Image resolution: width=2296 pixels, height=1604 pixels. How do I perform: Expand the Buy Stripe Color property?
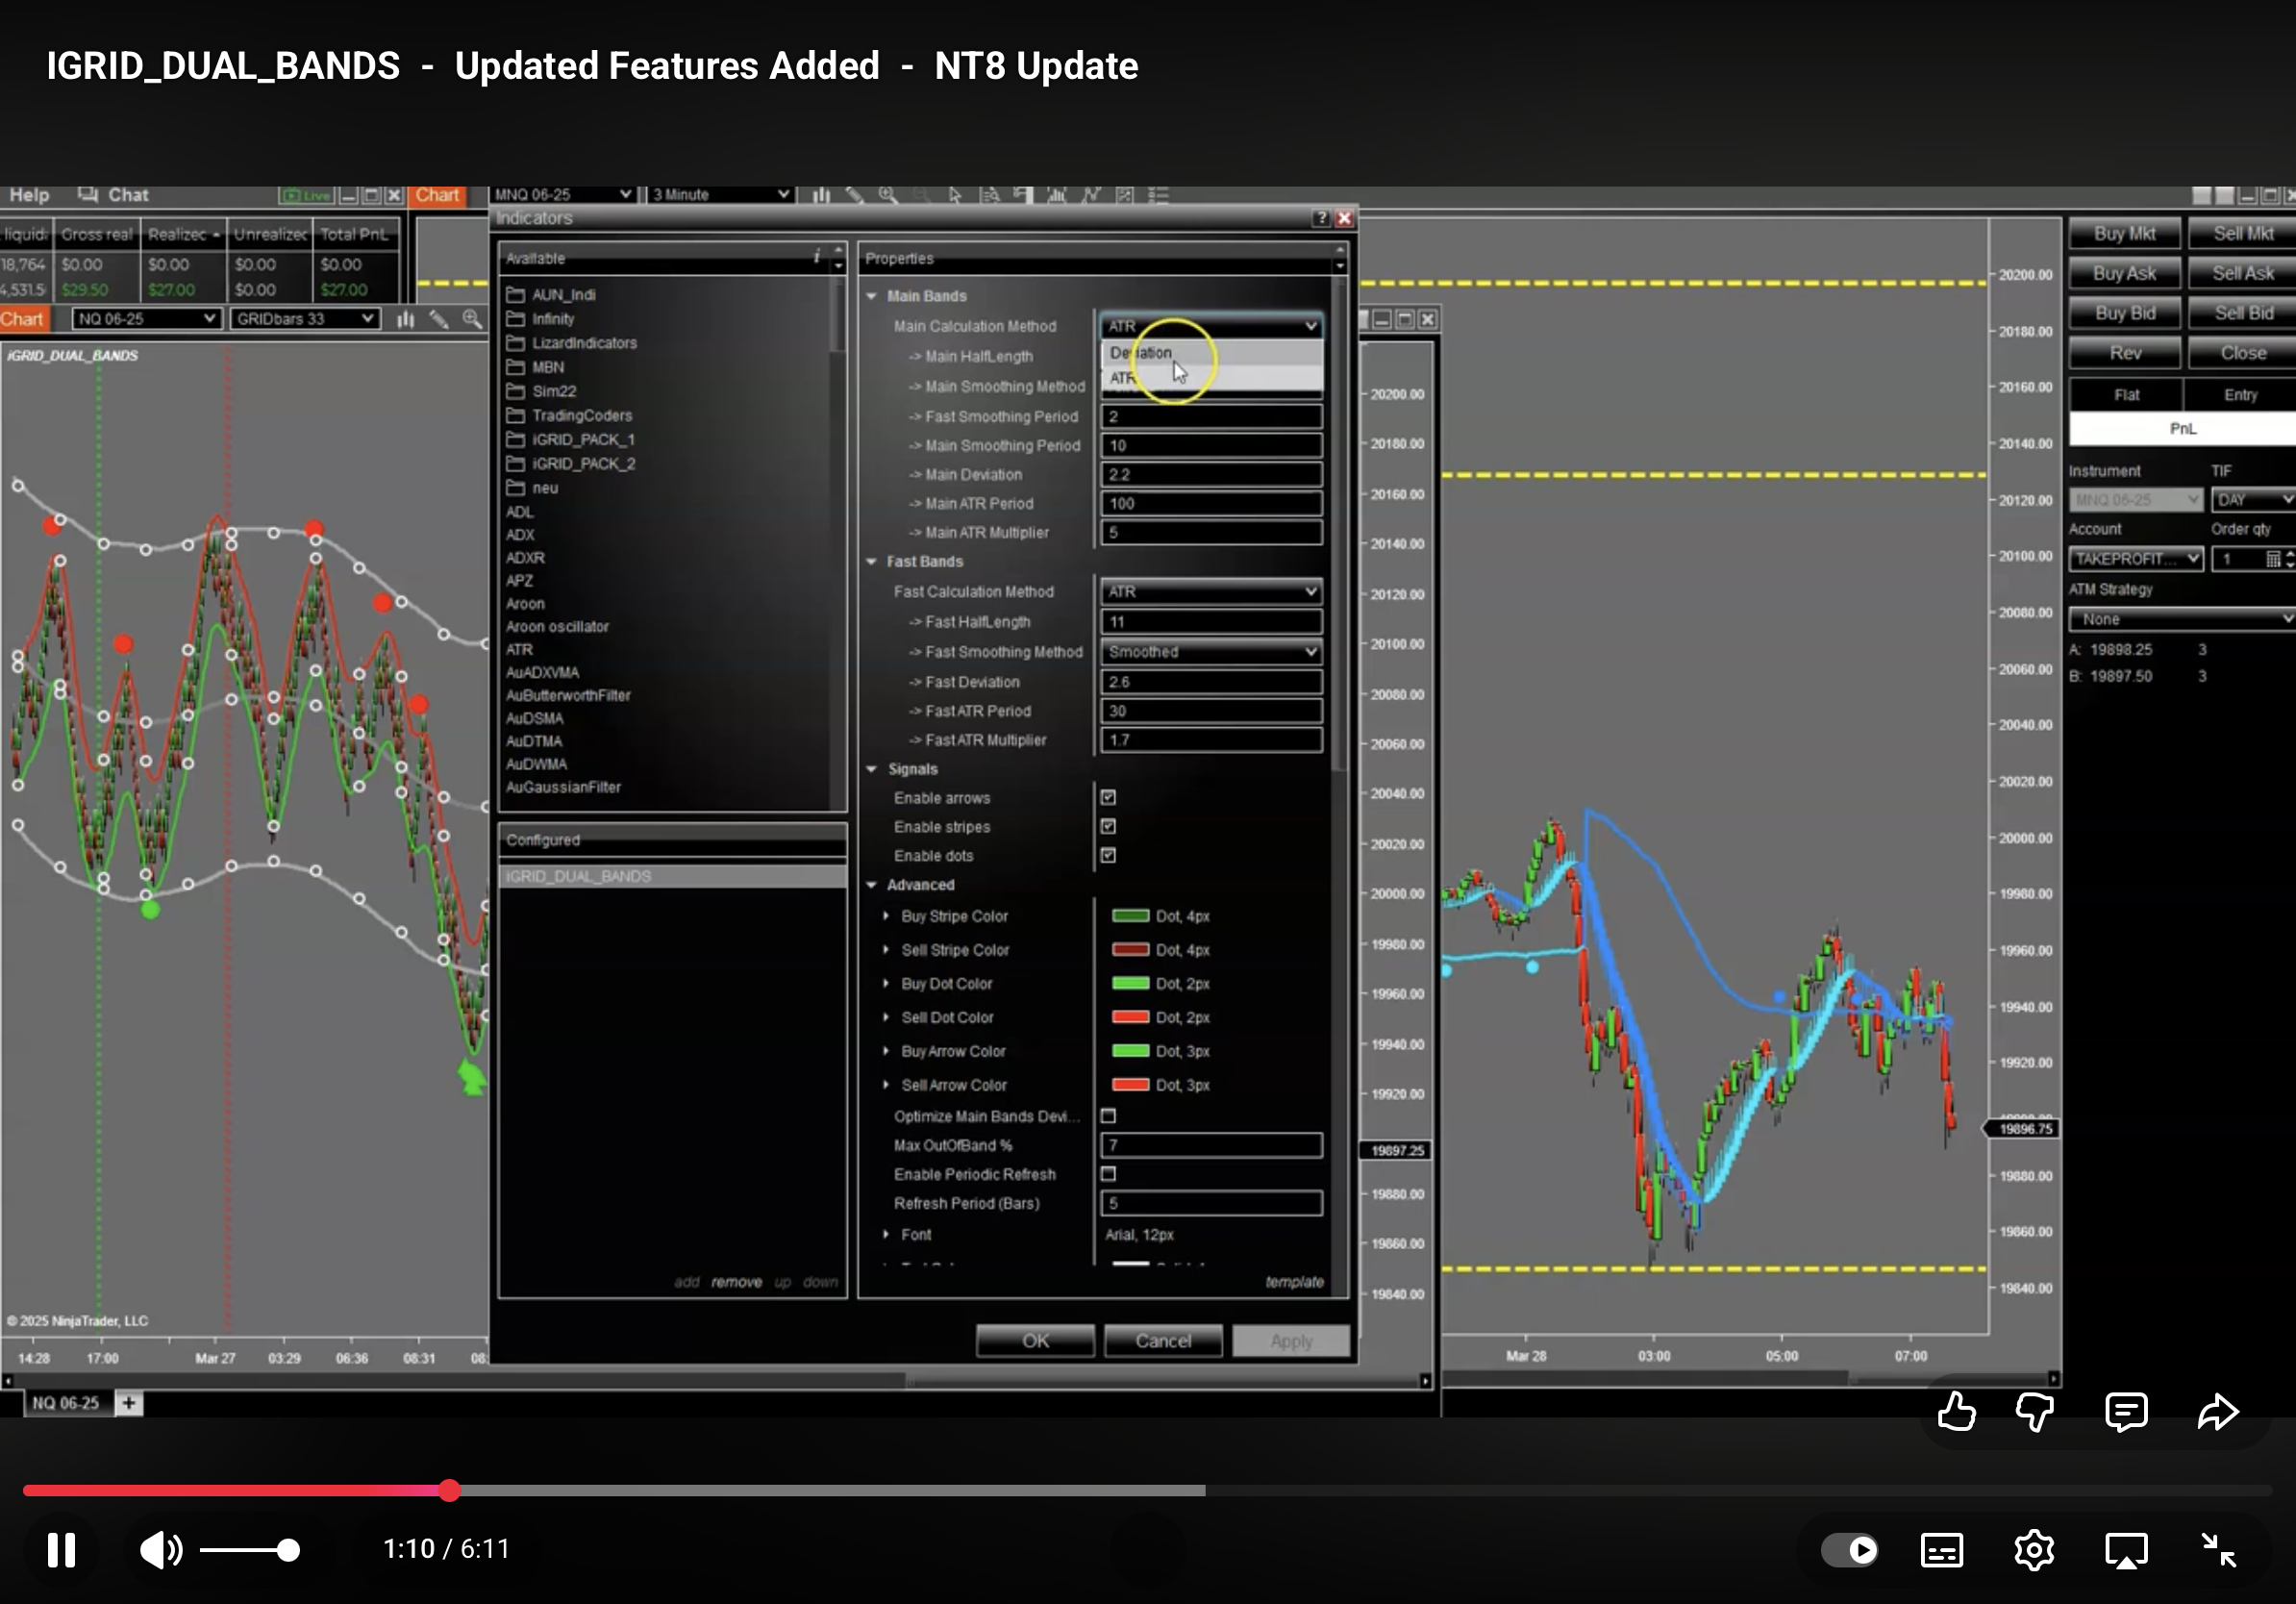pos(886,915)
